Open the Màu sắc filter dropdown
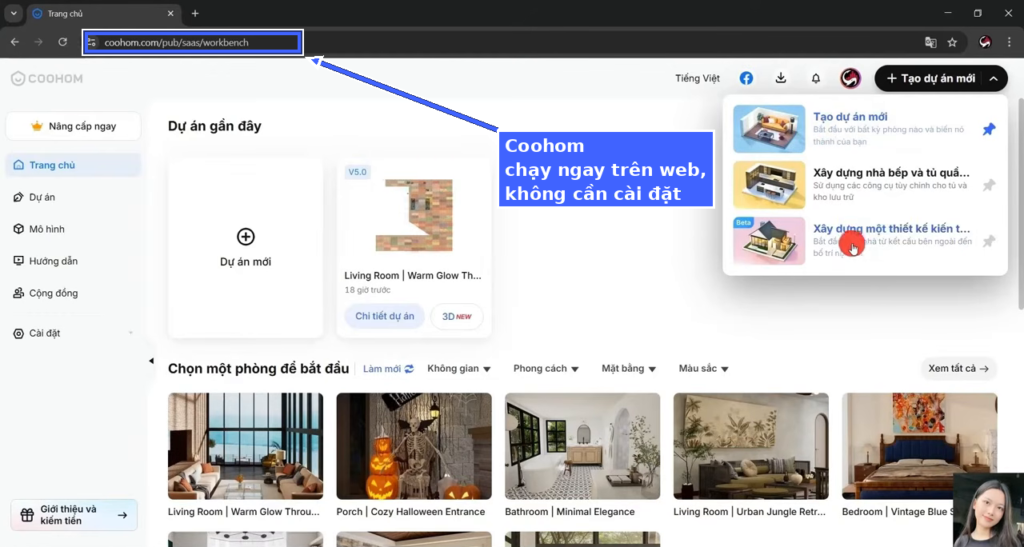 [x=703, y=369]
